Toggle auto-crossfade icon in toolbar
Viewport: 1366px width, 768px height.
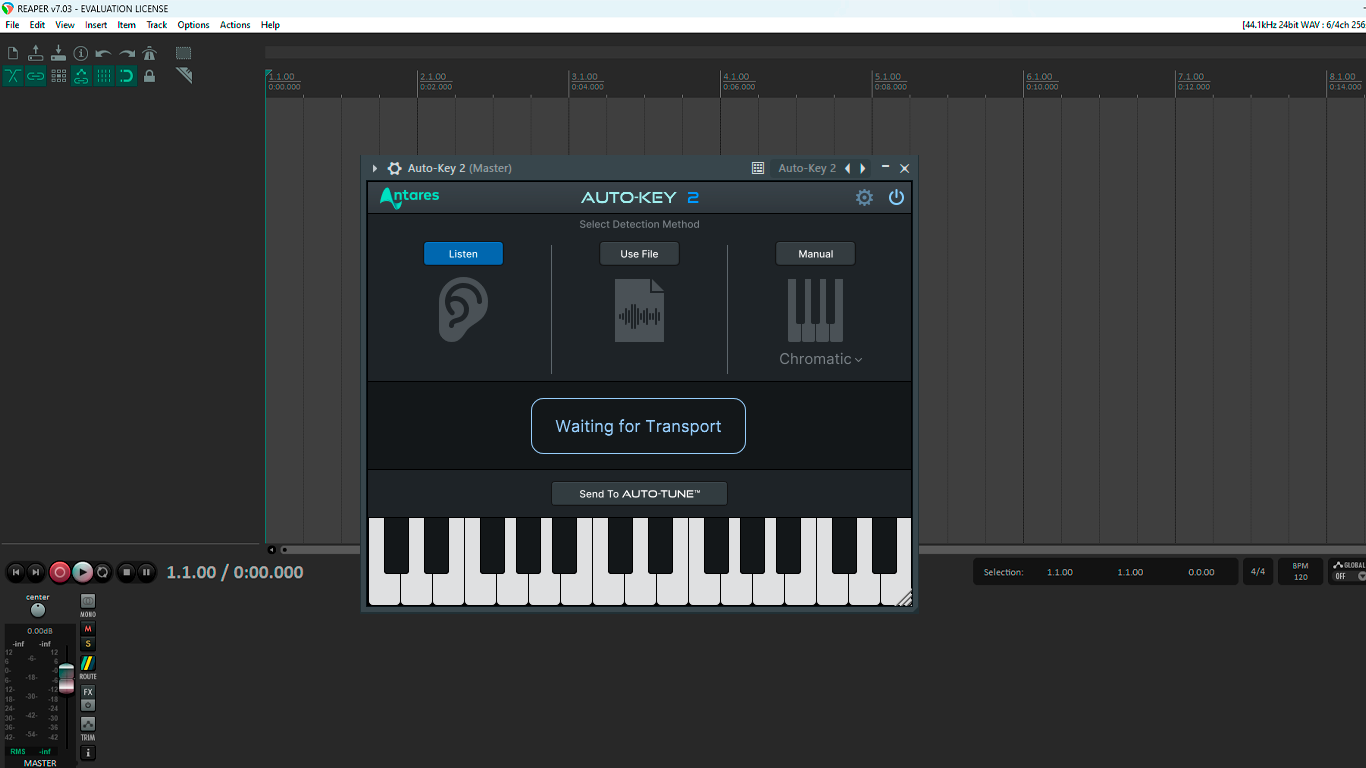(x=13, y=76)
